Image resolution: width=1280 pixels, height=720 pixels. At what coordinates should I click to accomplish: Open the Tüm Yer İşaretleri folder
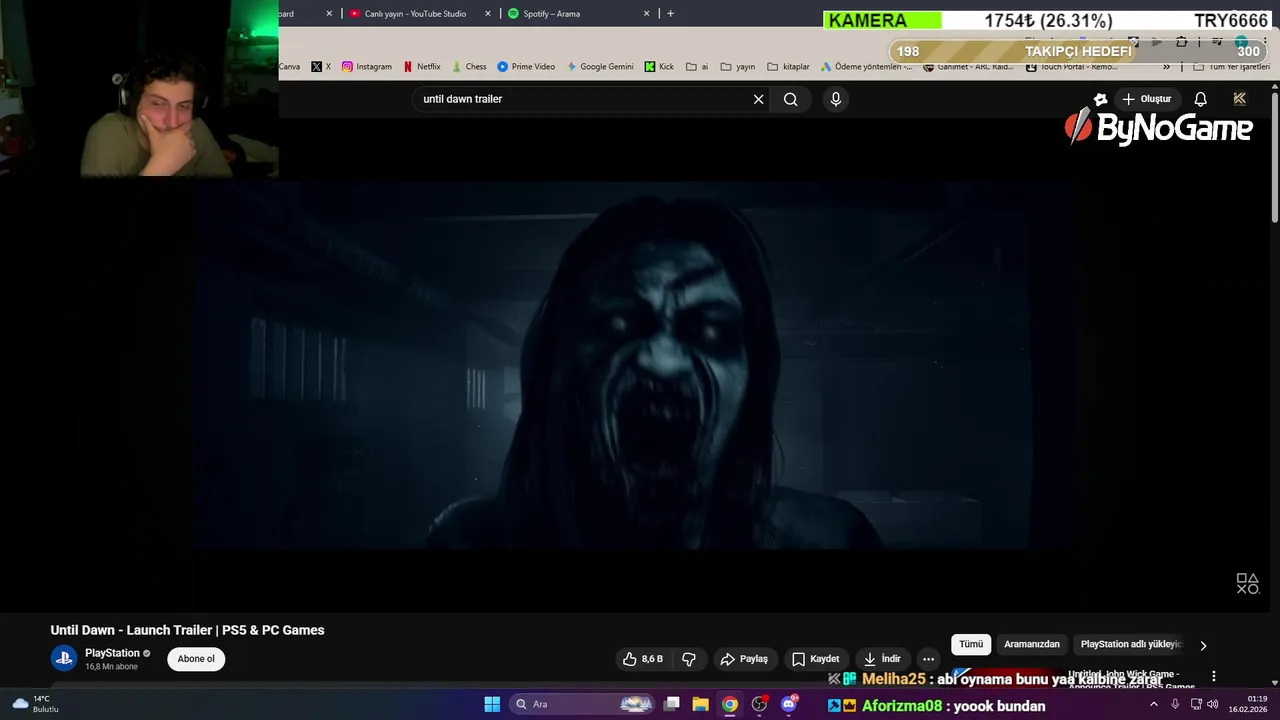[1231, 67]
